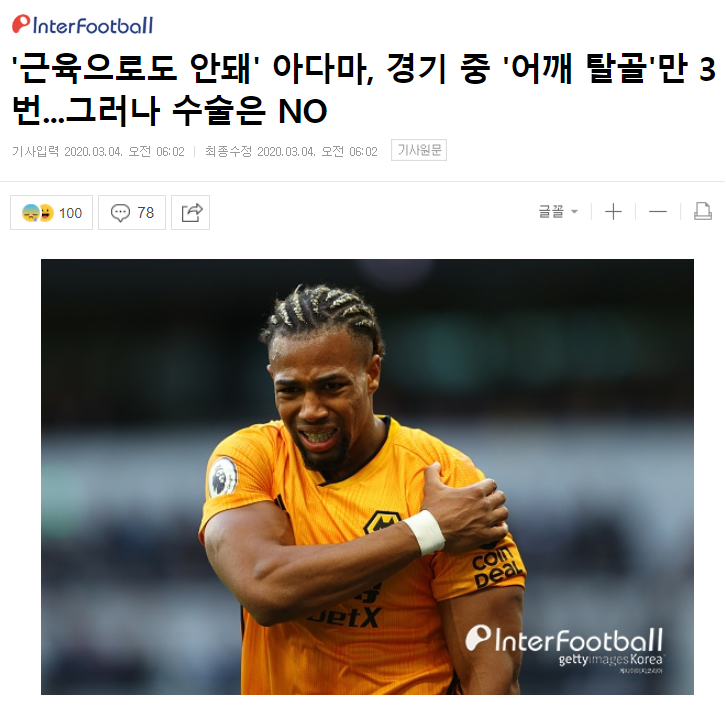Click the InterFootball watermark on the photo
Image resolution: width=726 pixels, height=720 pixels.
(x=564, y=639)
